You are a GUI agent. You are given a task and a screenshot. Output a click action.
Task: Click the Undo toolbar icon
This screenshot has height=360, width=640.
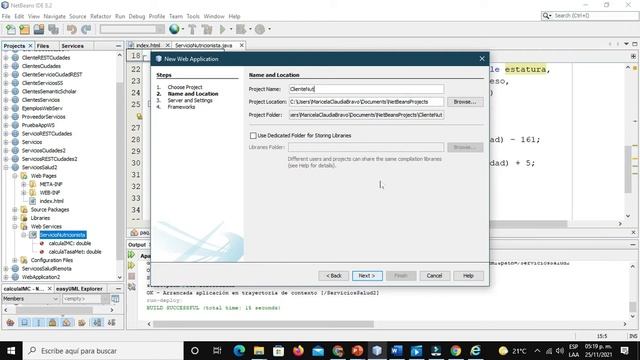[x=72, y=29]
